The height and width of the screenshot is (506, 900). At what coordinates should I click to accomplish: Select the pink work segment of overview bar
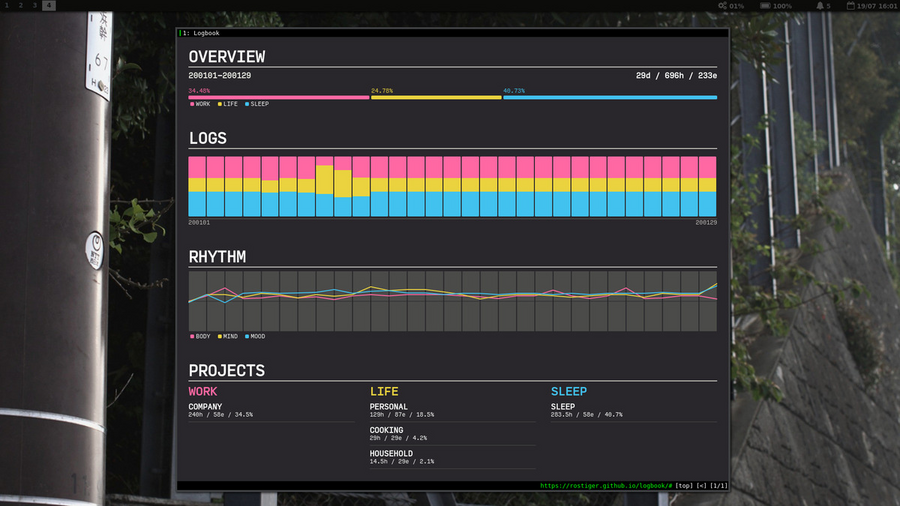tap(279, 98)
